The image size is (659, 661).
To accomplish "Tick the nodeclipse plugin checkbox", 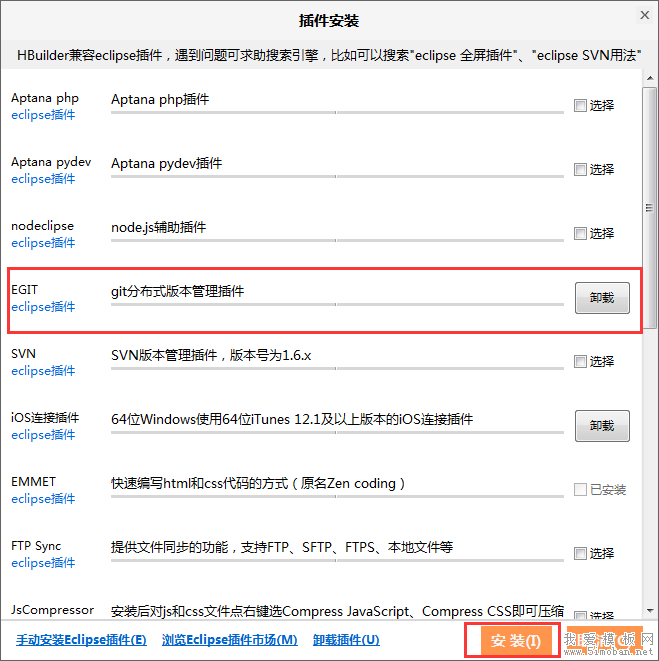I will point(580,234).
